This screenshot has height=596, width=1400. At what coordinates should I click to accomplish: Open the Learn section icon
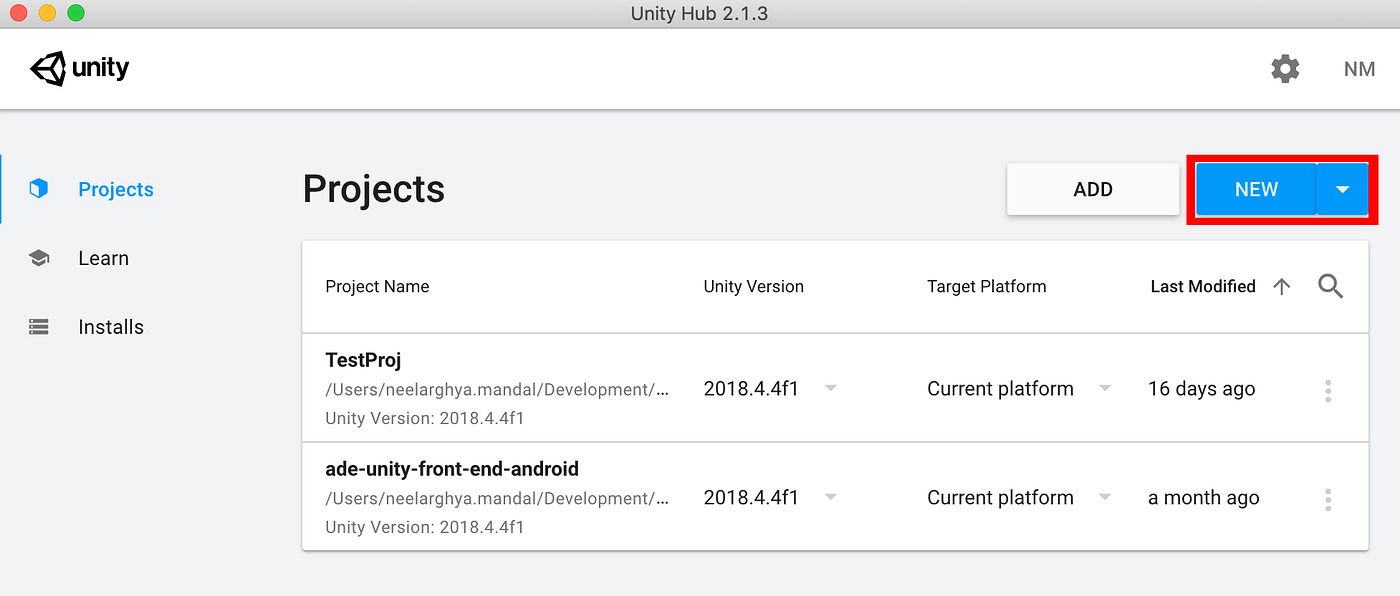[x=38, y=257]
